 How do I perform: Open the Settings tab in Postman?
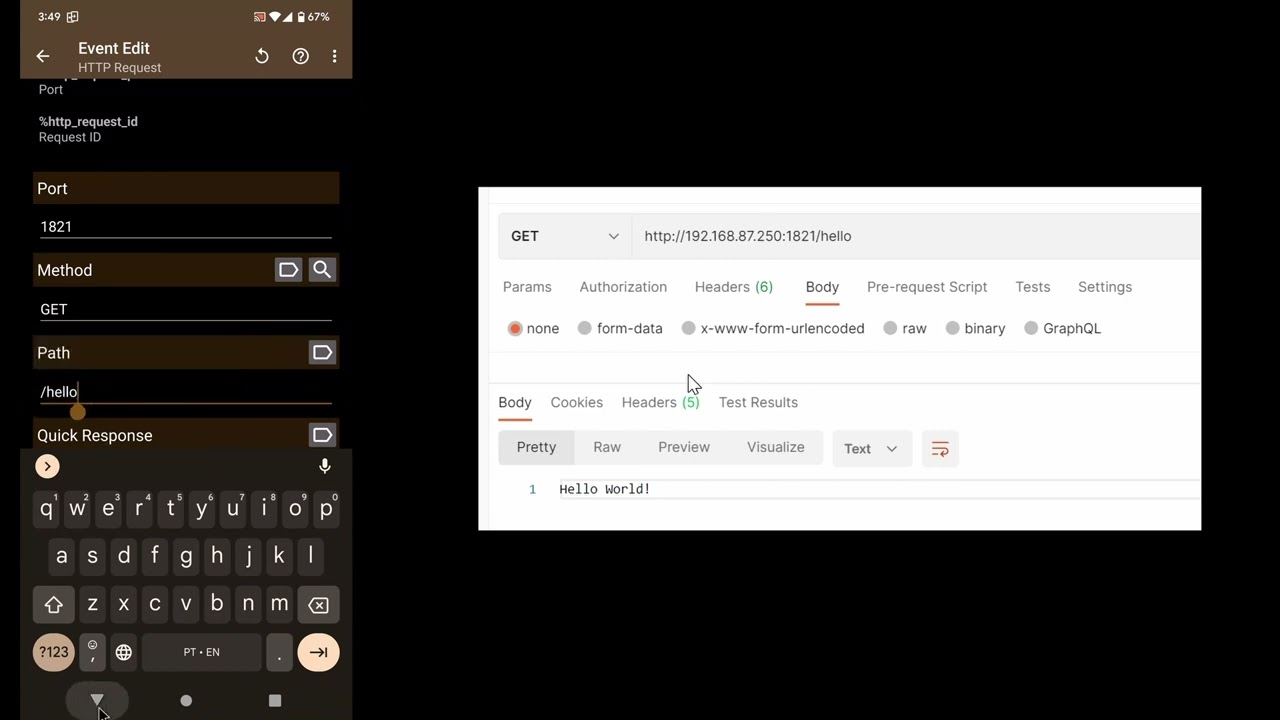click(x=1105, y=287)
